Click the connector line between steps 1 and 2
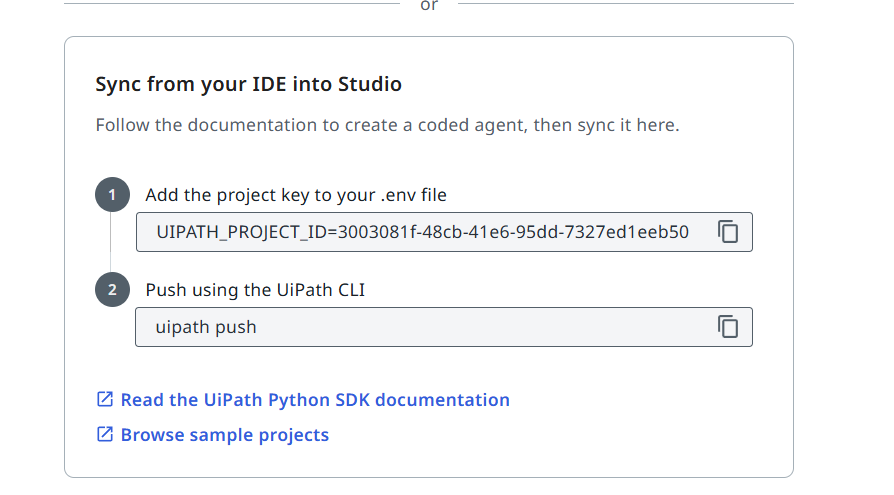This screenshot has width=894, height=495. click(x=112, y=243)
